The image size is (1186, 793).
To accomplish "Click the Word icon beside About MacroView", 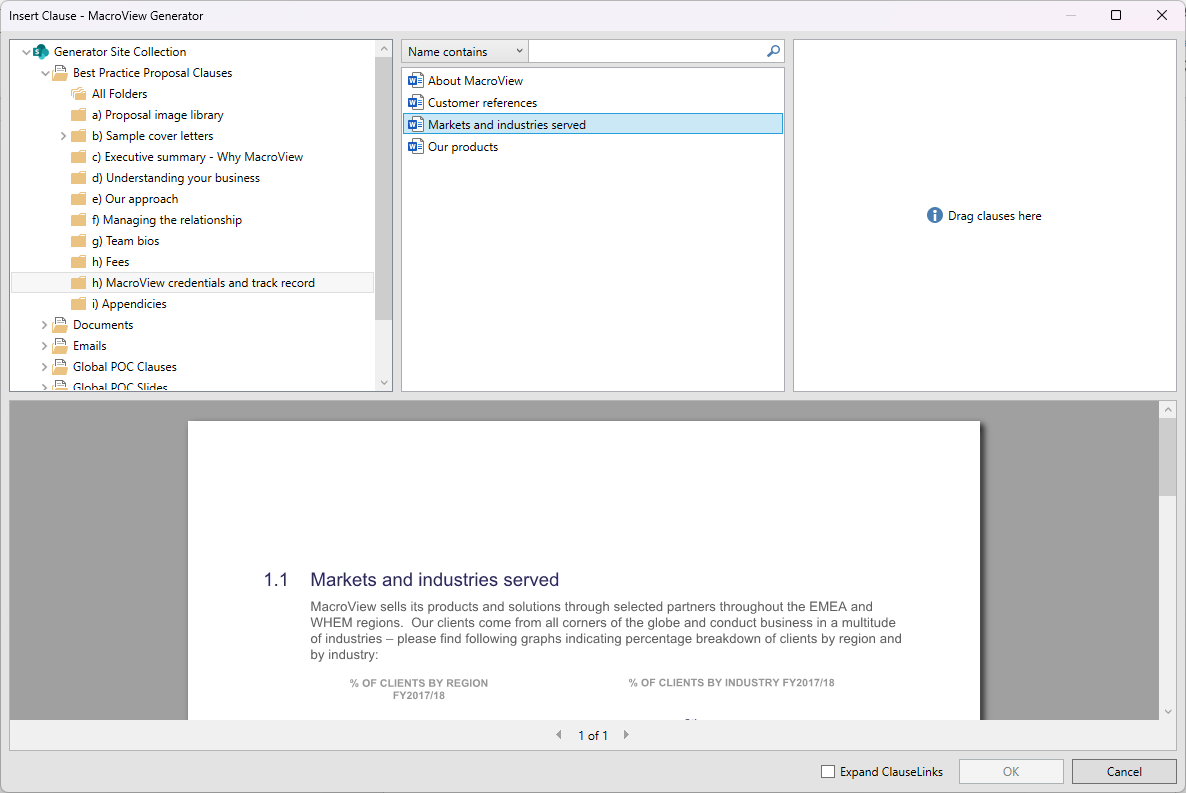I will (x=415, y=80).
